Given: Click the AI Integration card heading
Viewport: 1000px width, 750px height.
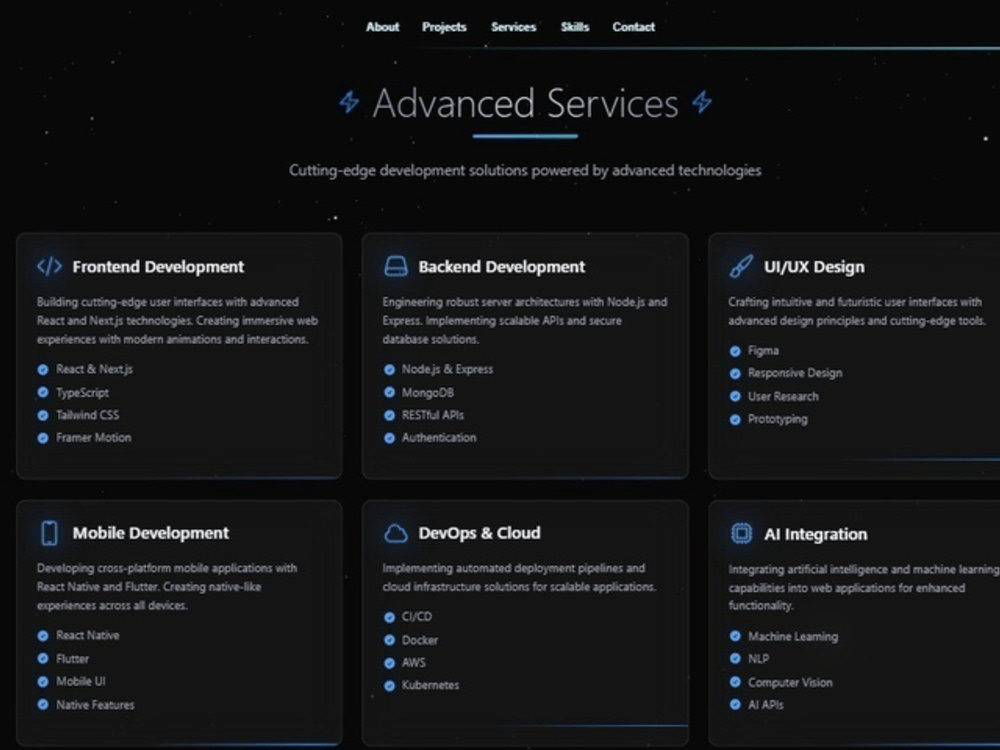Looking at the screenshot, I should [816, 534].
